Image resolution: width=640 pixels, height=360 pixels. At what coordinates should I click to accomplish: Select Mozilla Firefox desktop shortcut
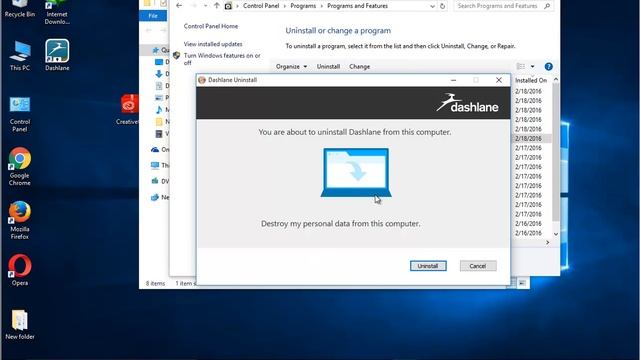click(20, 220)
